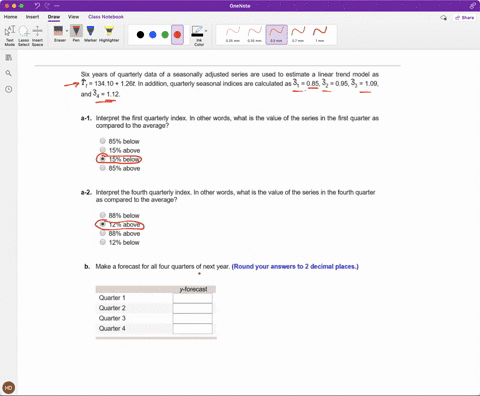The width and height of the screenshot is (480, 396).
Task: Activate the Lasso Select tool
Action: 24,36
